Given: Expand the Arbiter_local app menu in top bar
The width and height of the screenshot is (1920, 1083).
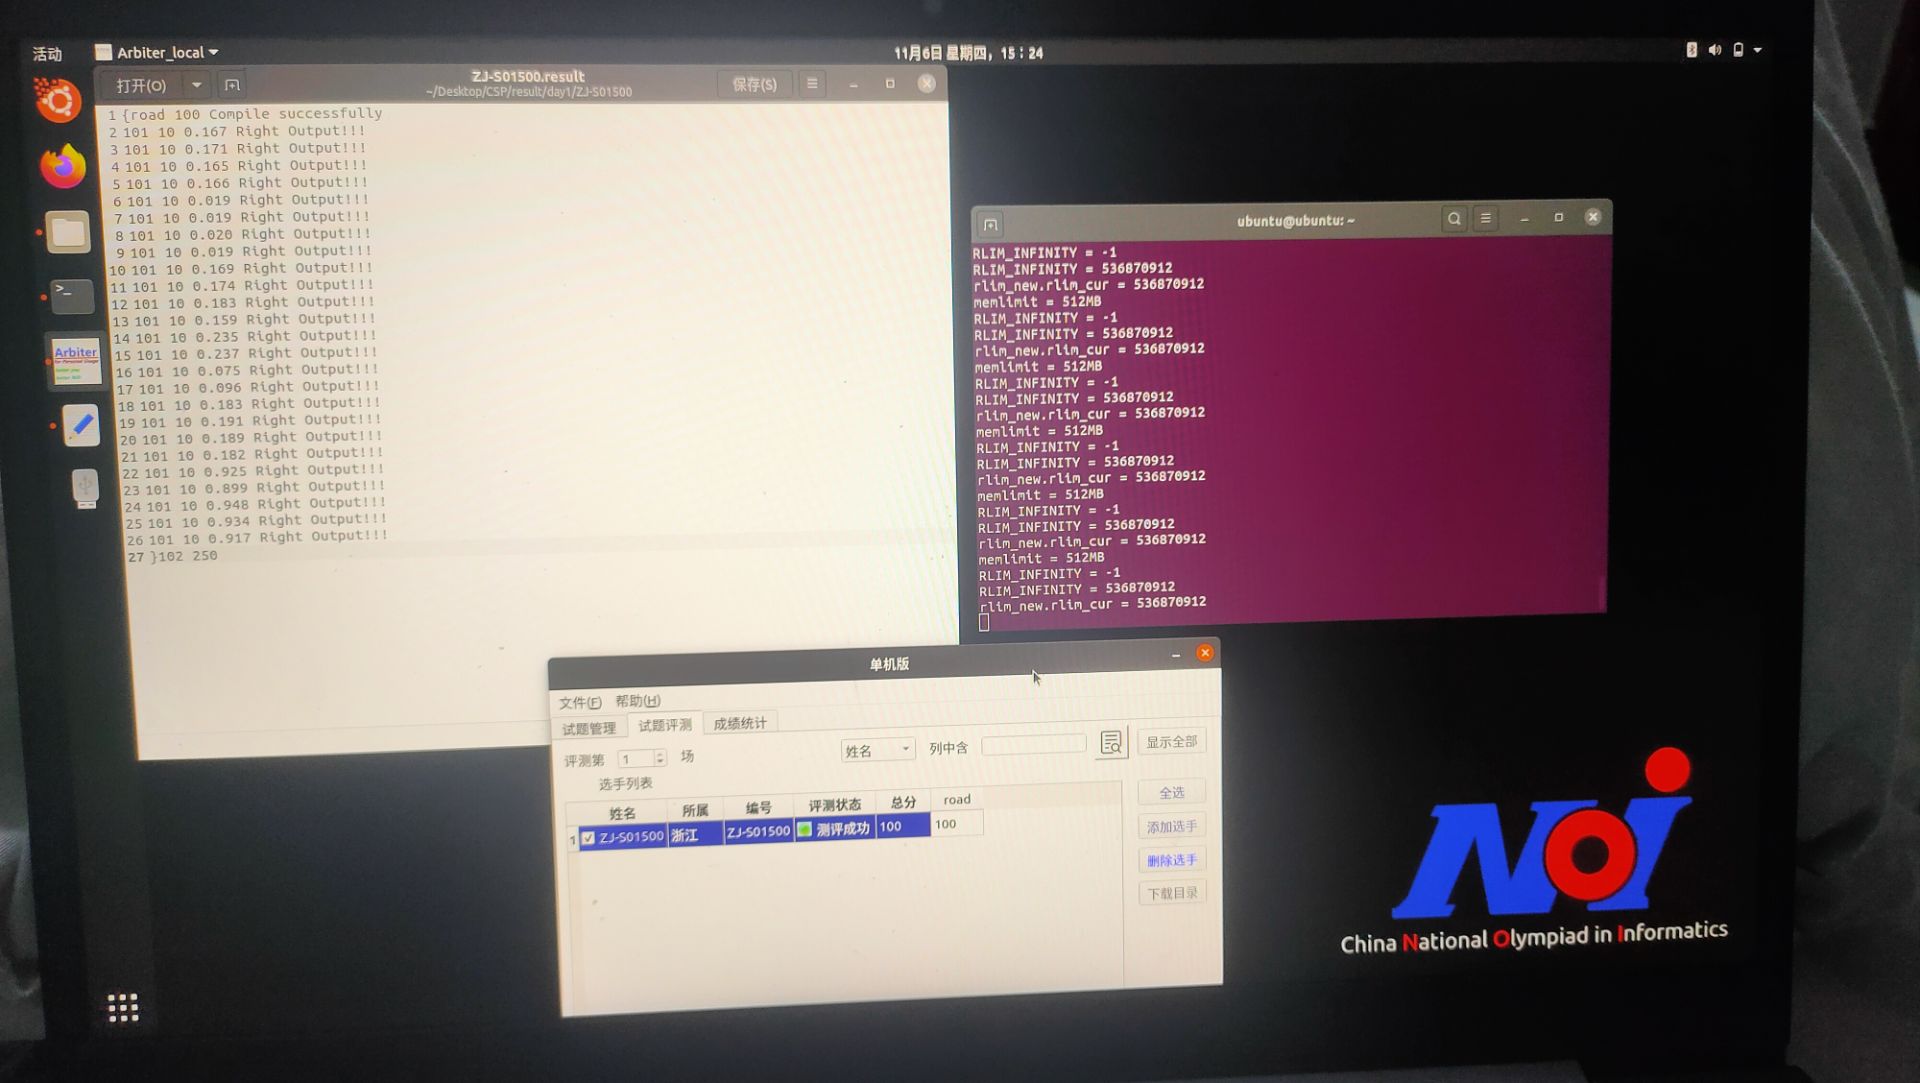Looking at the screenshot, I should point(160,52).
